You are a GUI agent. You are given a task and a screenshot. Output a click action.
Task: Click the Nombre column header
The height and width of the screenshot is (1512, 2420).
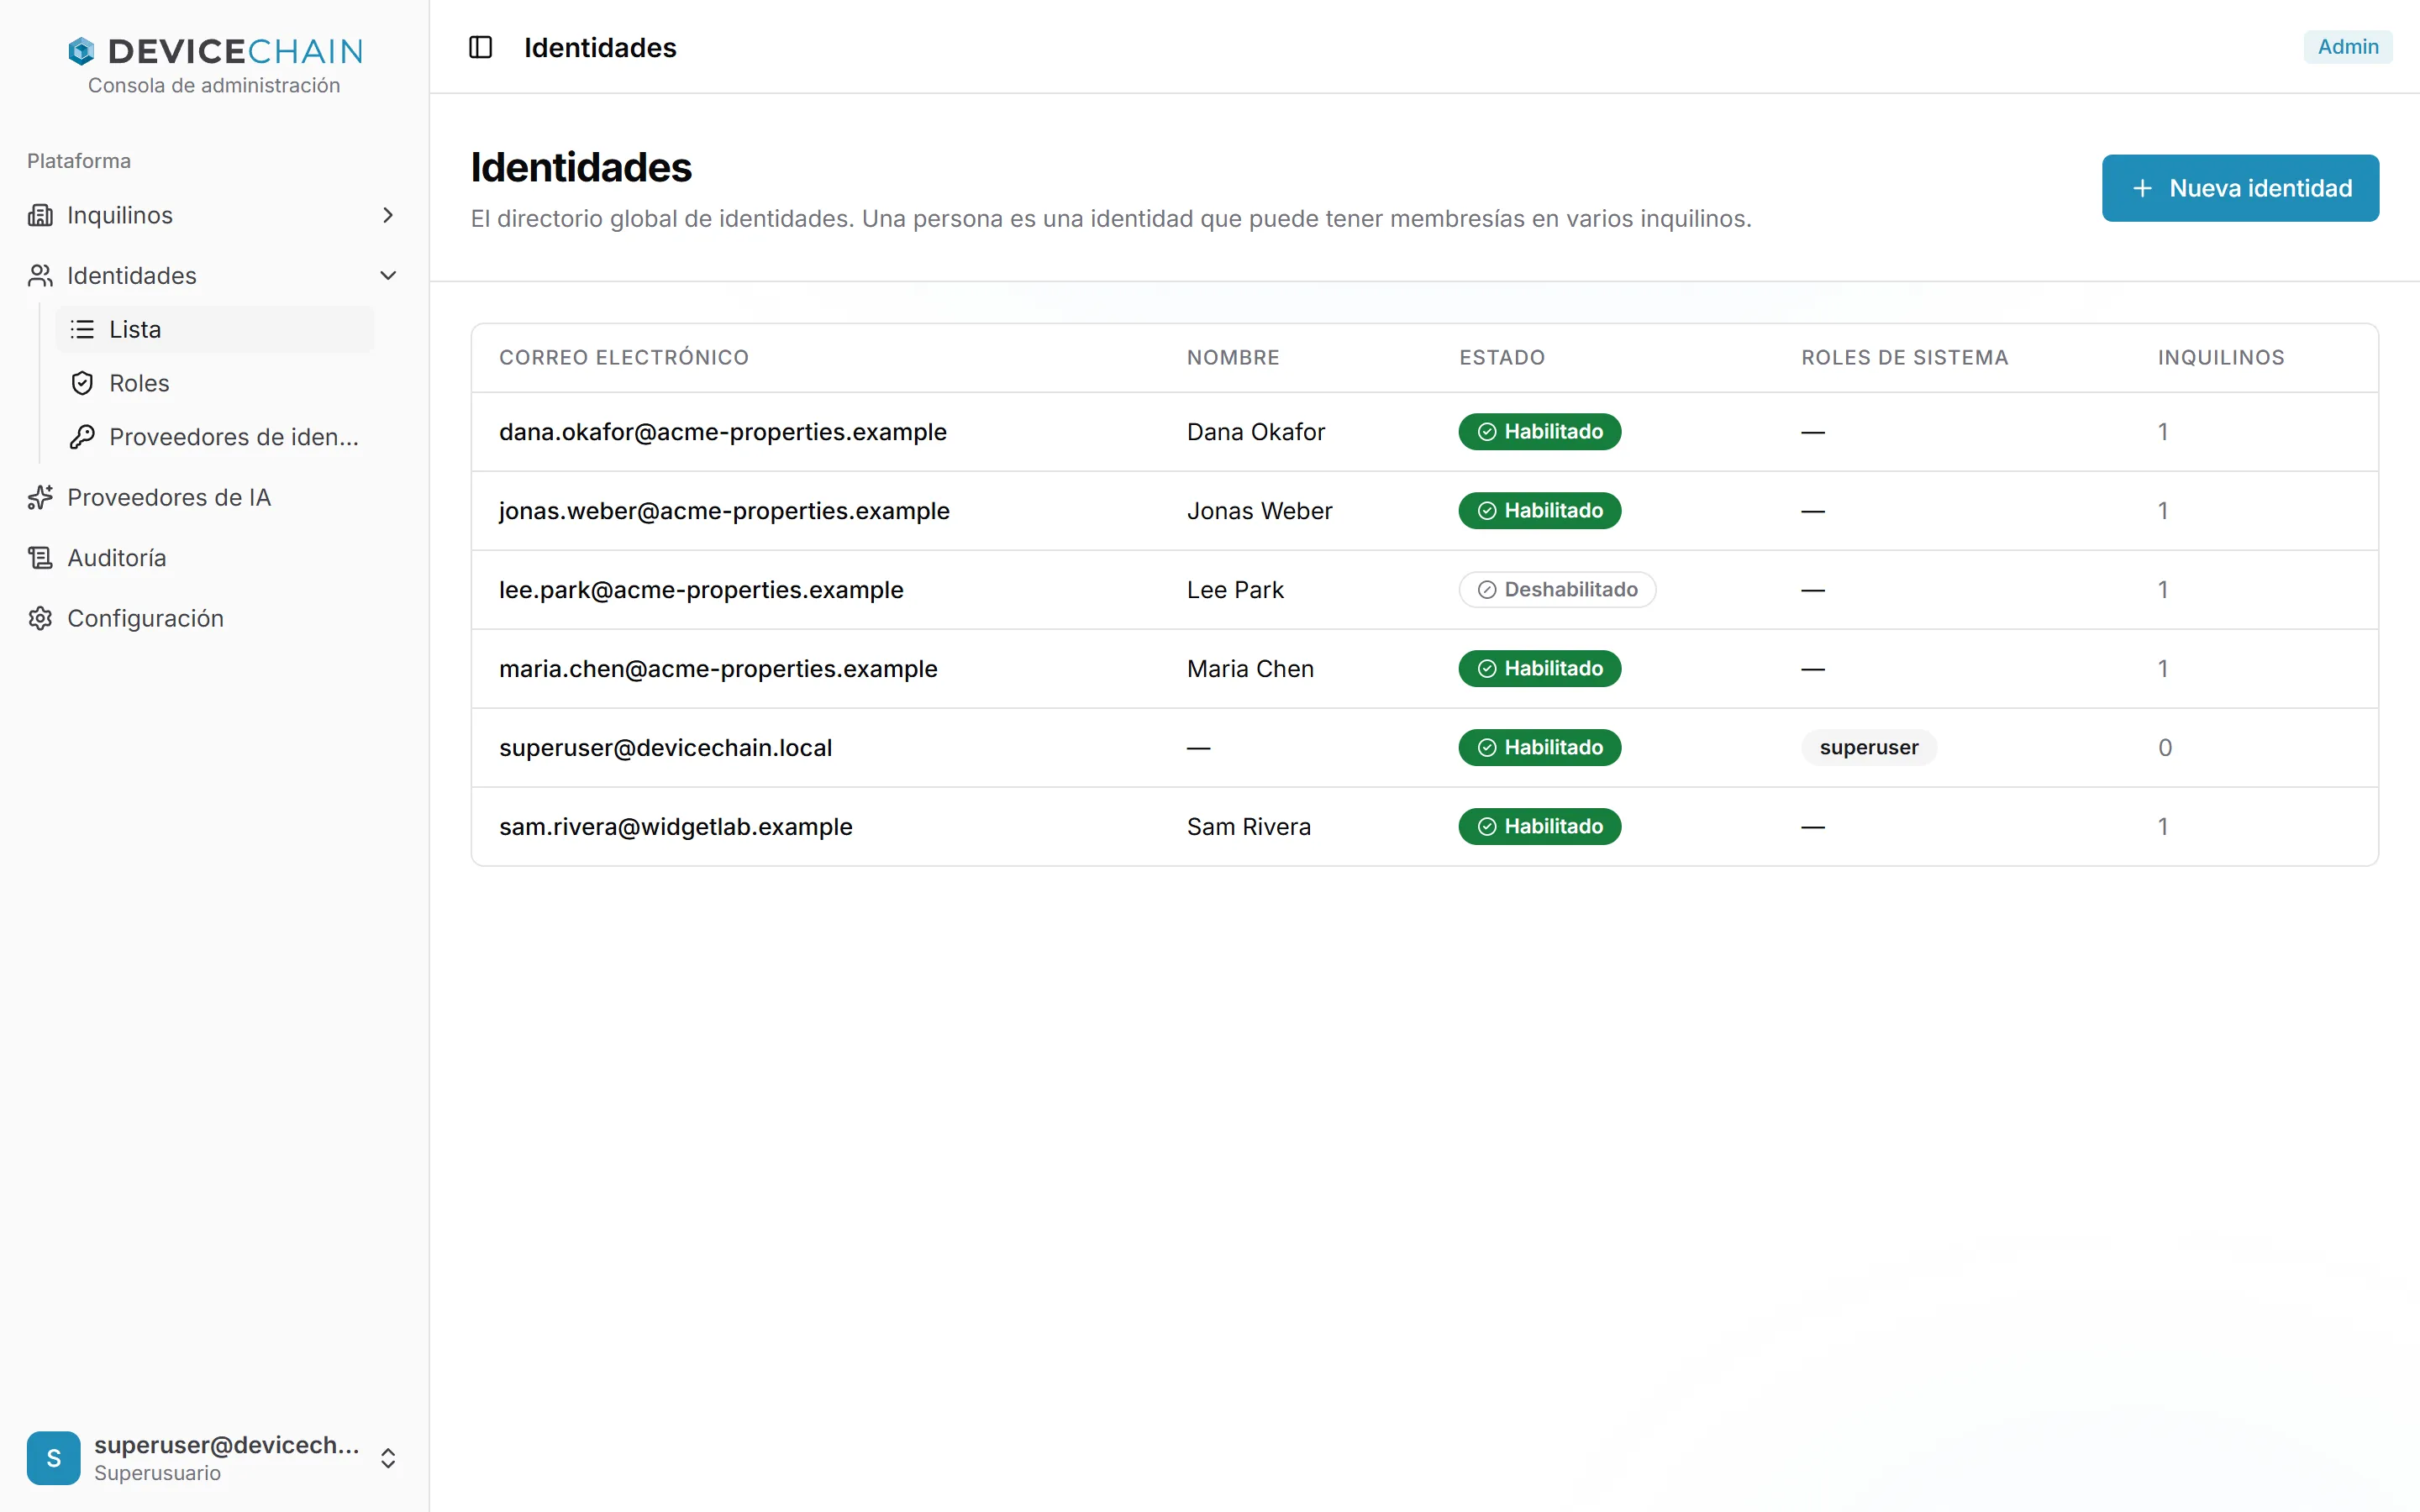click(x=1233, y=358)
